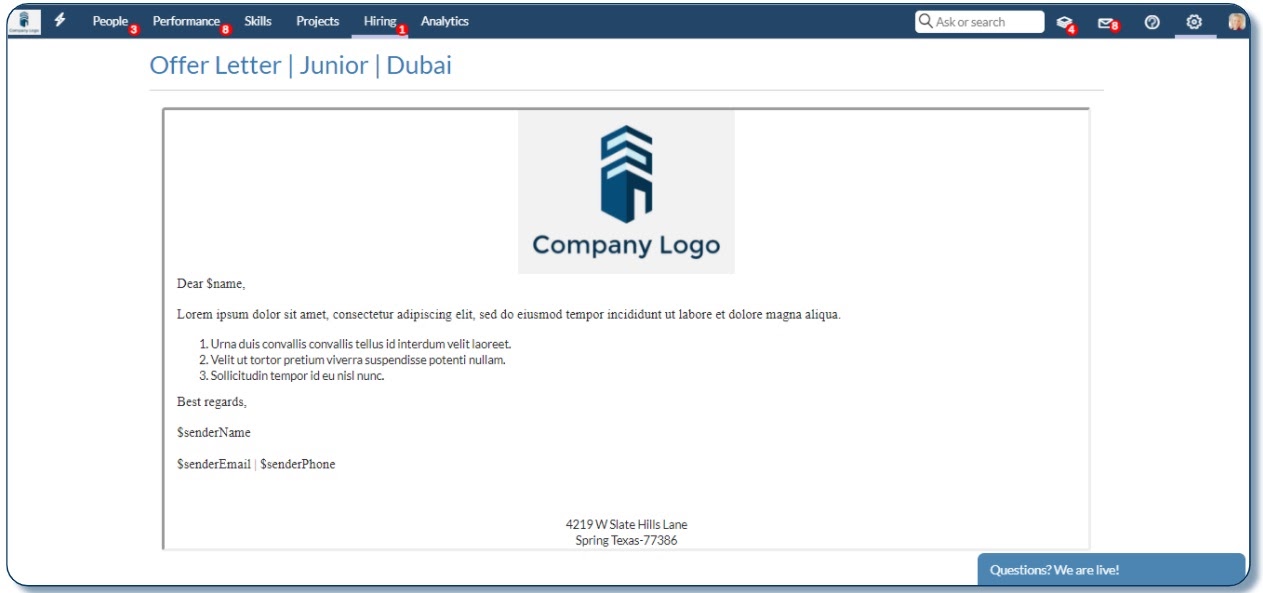Image resolution: width=1263 pixels, height=593 pixels.
Task: Click the notification badge on the Performance menu
Action: (226, 27)
